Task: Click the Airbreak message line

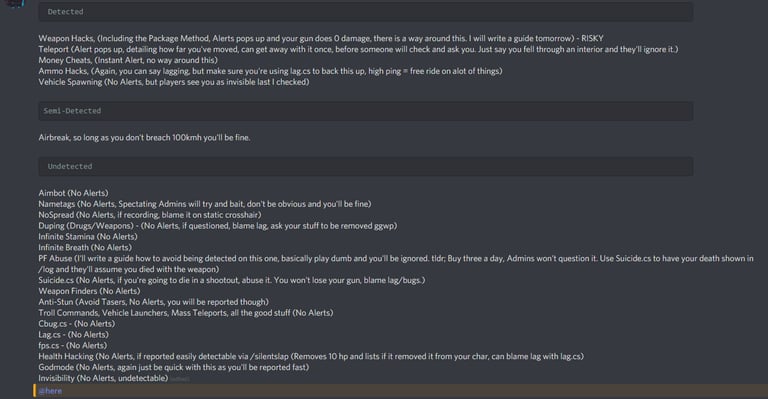Action: click(x=144, y=138)
